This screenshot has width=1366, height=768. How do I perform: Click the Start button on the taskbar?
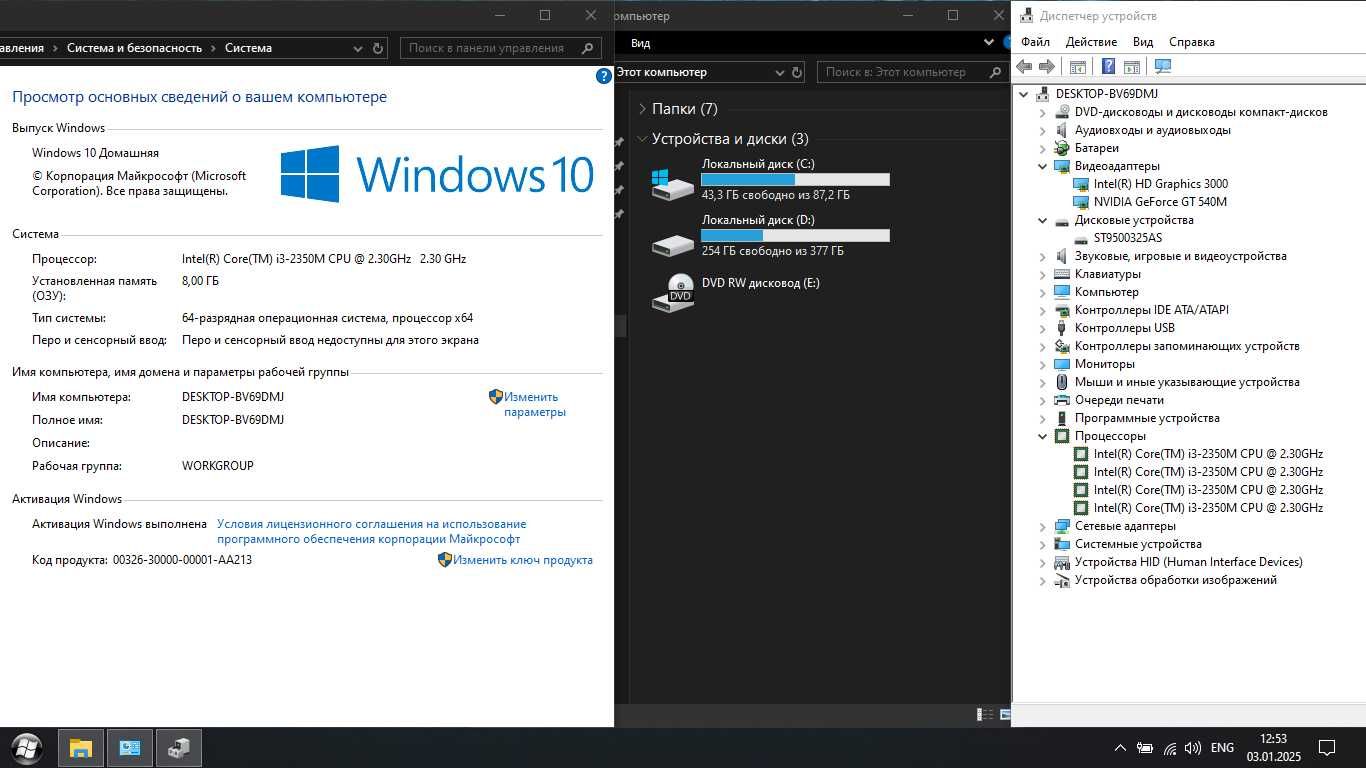point(27,747)
